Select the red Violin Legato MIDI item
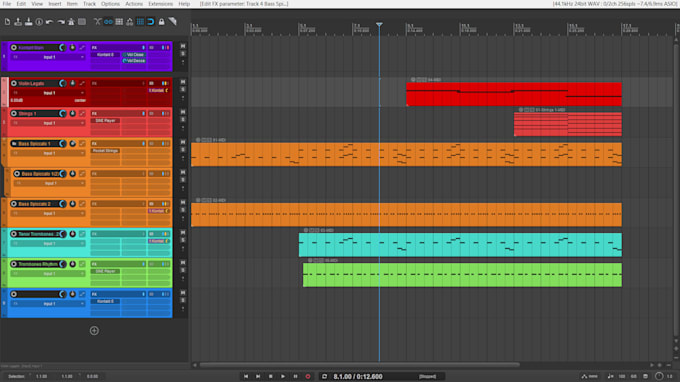 click(x=514, y=94)
